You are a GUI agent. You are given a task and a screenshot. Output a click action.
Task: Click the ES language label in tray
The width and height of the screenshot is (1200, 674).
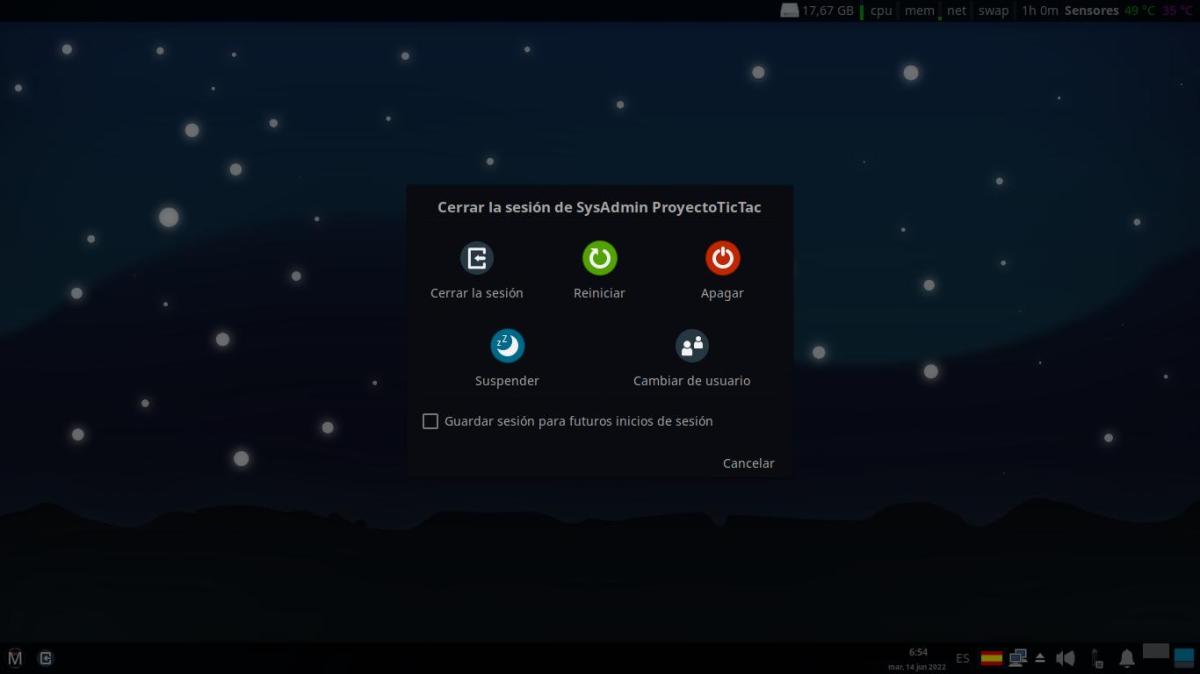[x=962, y=658]
